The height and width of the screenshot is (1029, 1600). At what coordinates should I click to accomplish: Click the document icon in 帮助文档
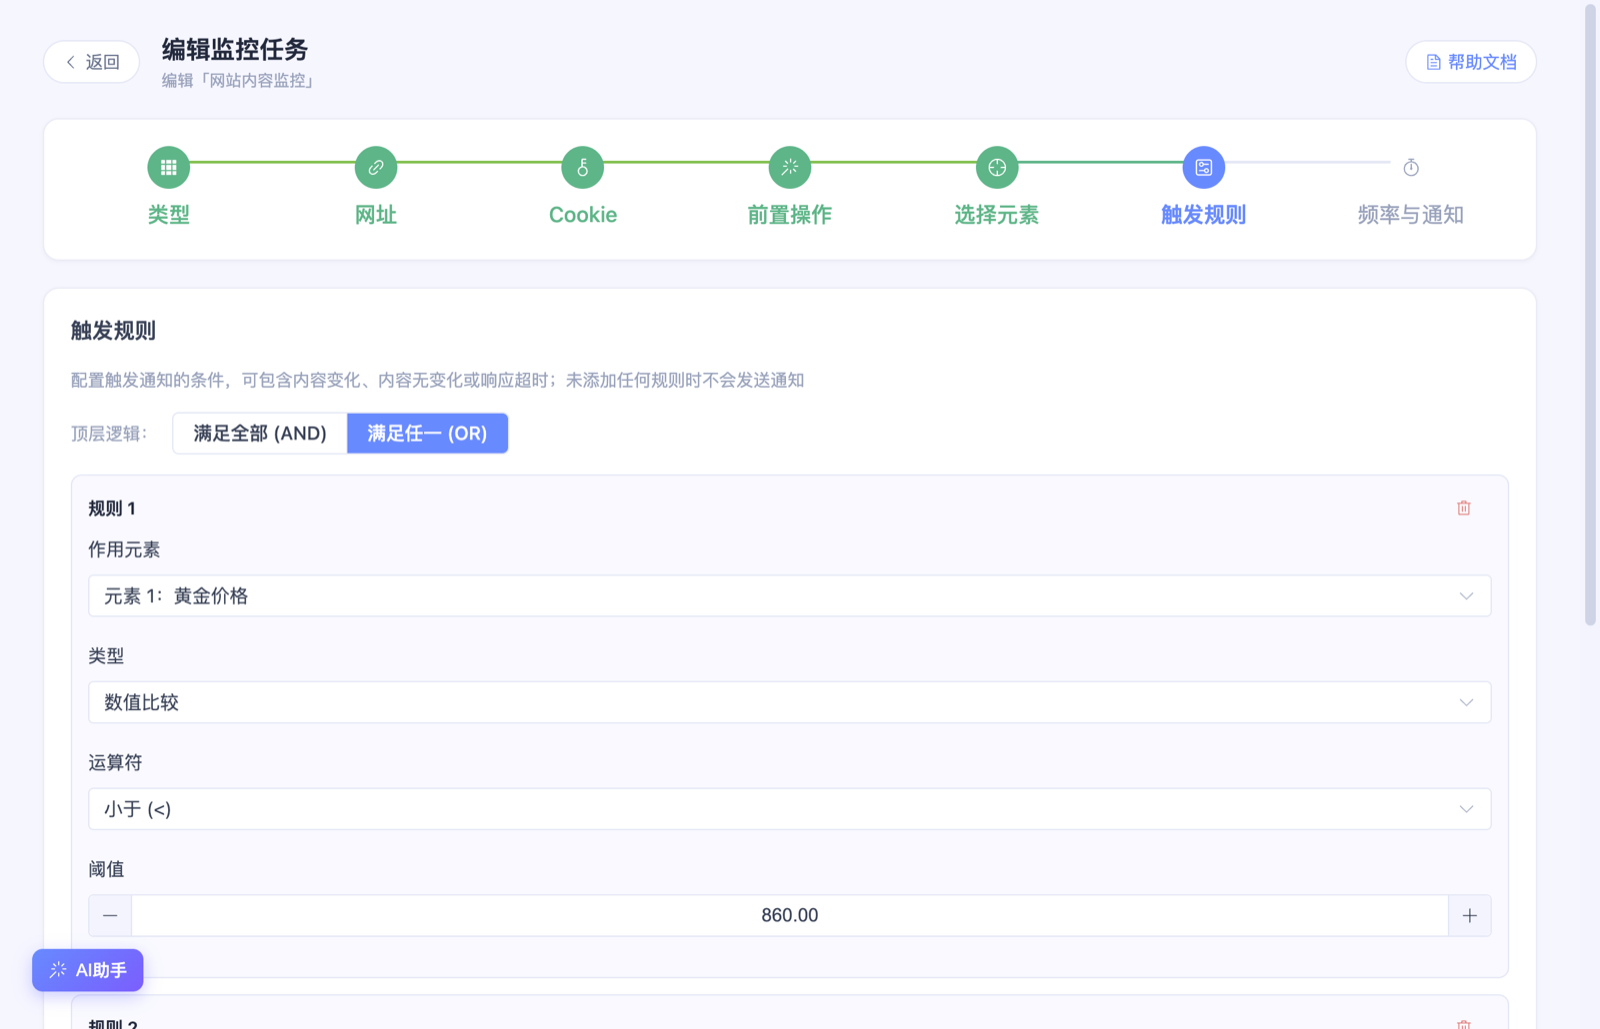point(1433,62)
